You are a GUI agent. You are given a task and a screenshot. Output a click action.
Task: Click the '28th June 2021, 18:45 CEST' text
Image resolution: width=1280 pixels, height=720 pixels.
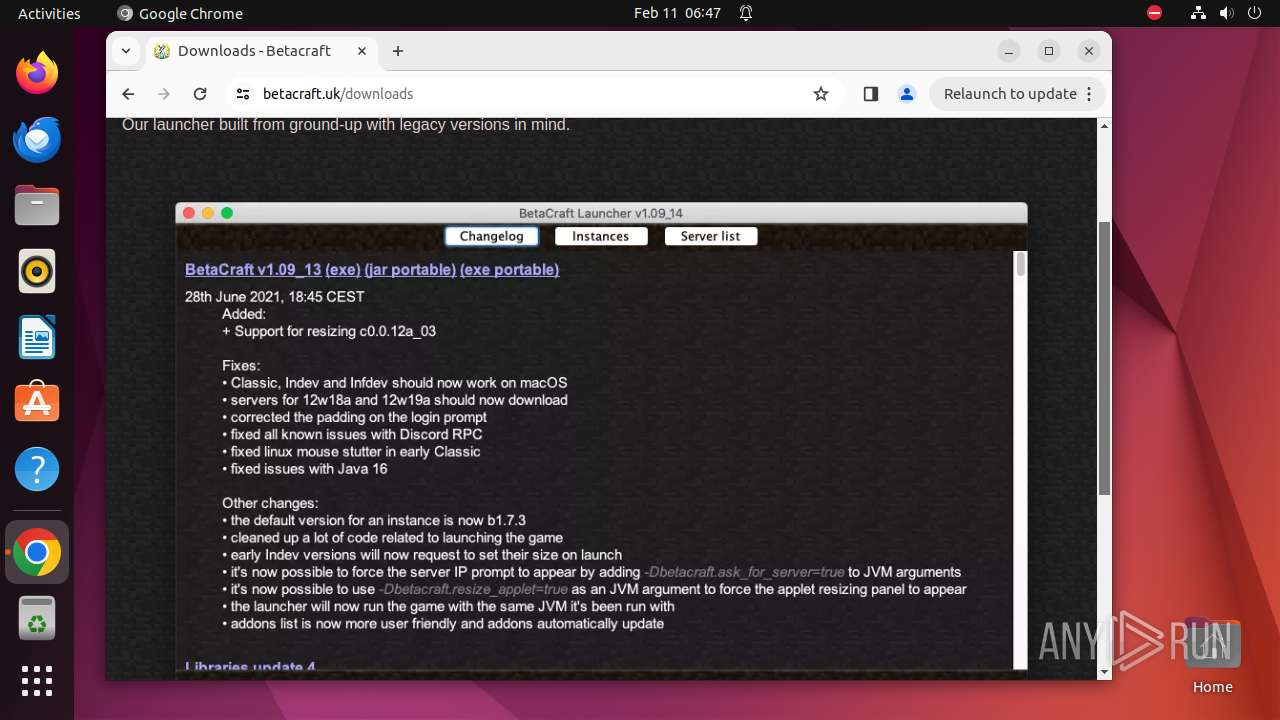275,297
